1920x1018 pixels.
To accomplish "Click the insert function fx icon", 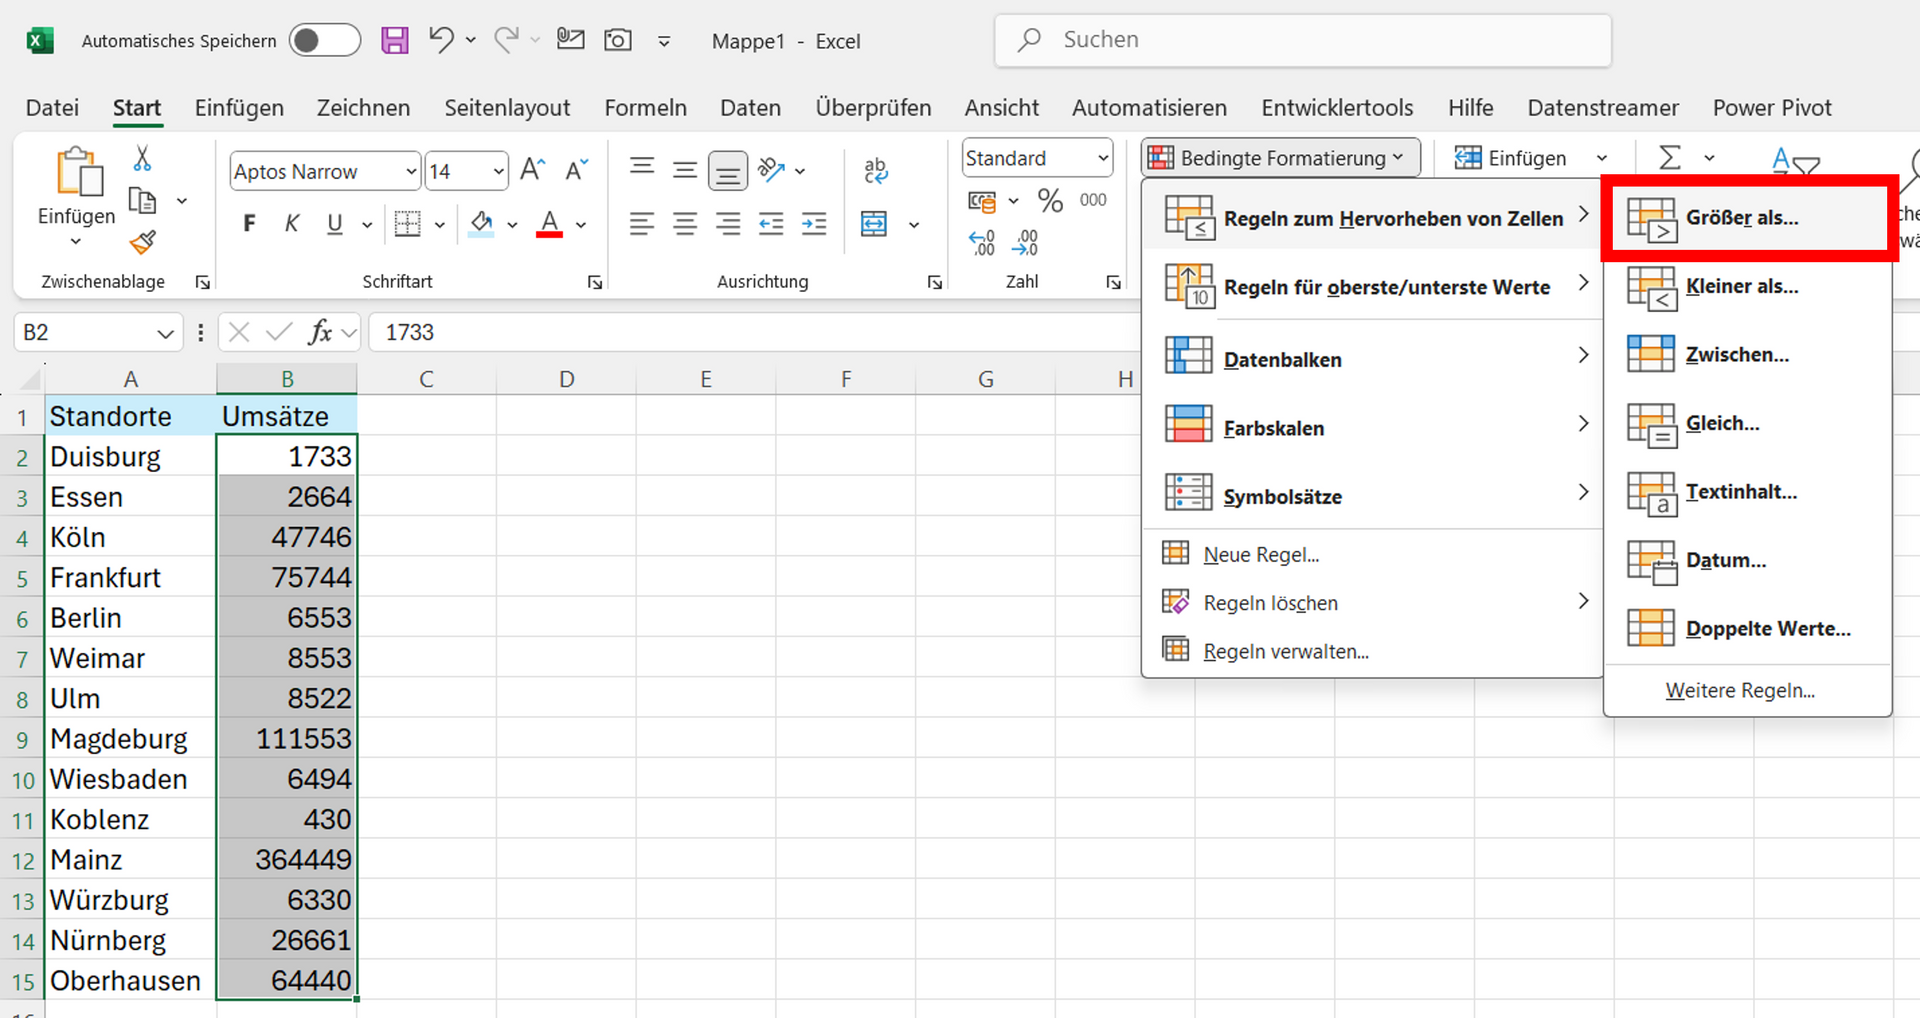I will (x=320, y=332).
